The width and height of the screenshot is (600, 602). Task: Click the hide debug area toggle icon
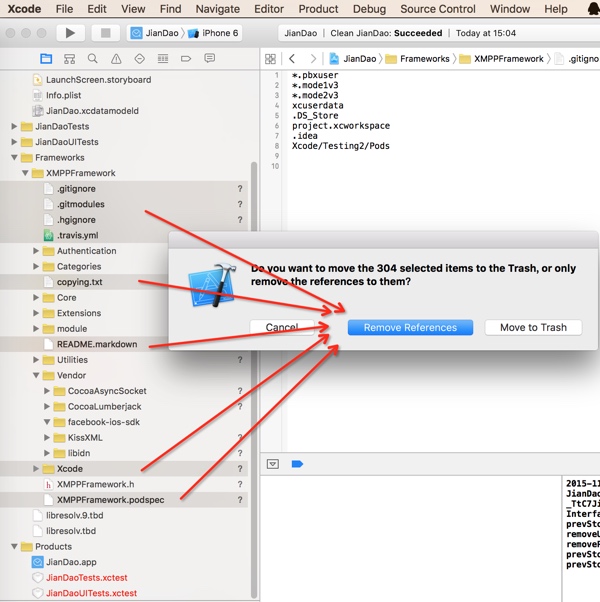pyautogui.click(x=273, y=464)
